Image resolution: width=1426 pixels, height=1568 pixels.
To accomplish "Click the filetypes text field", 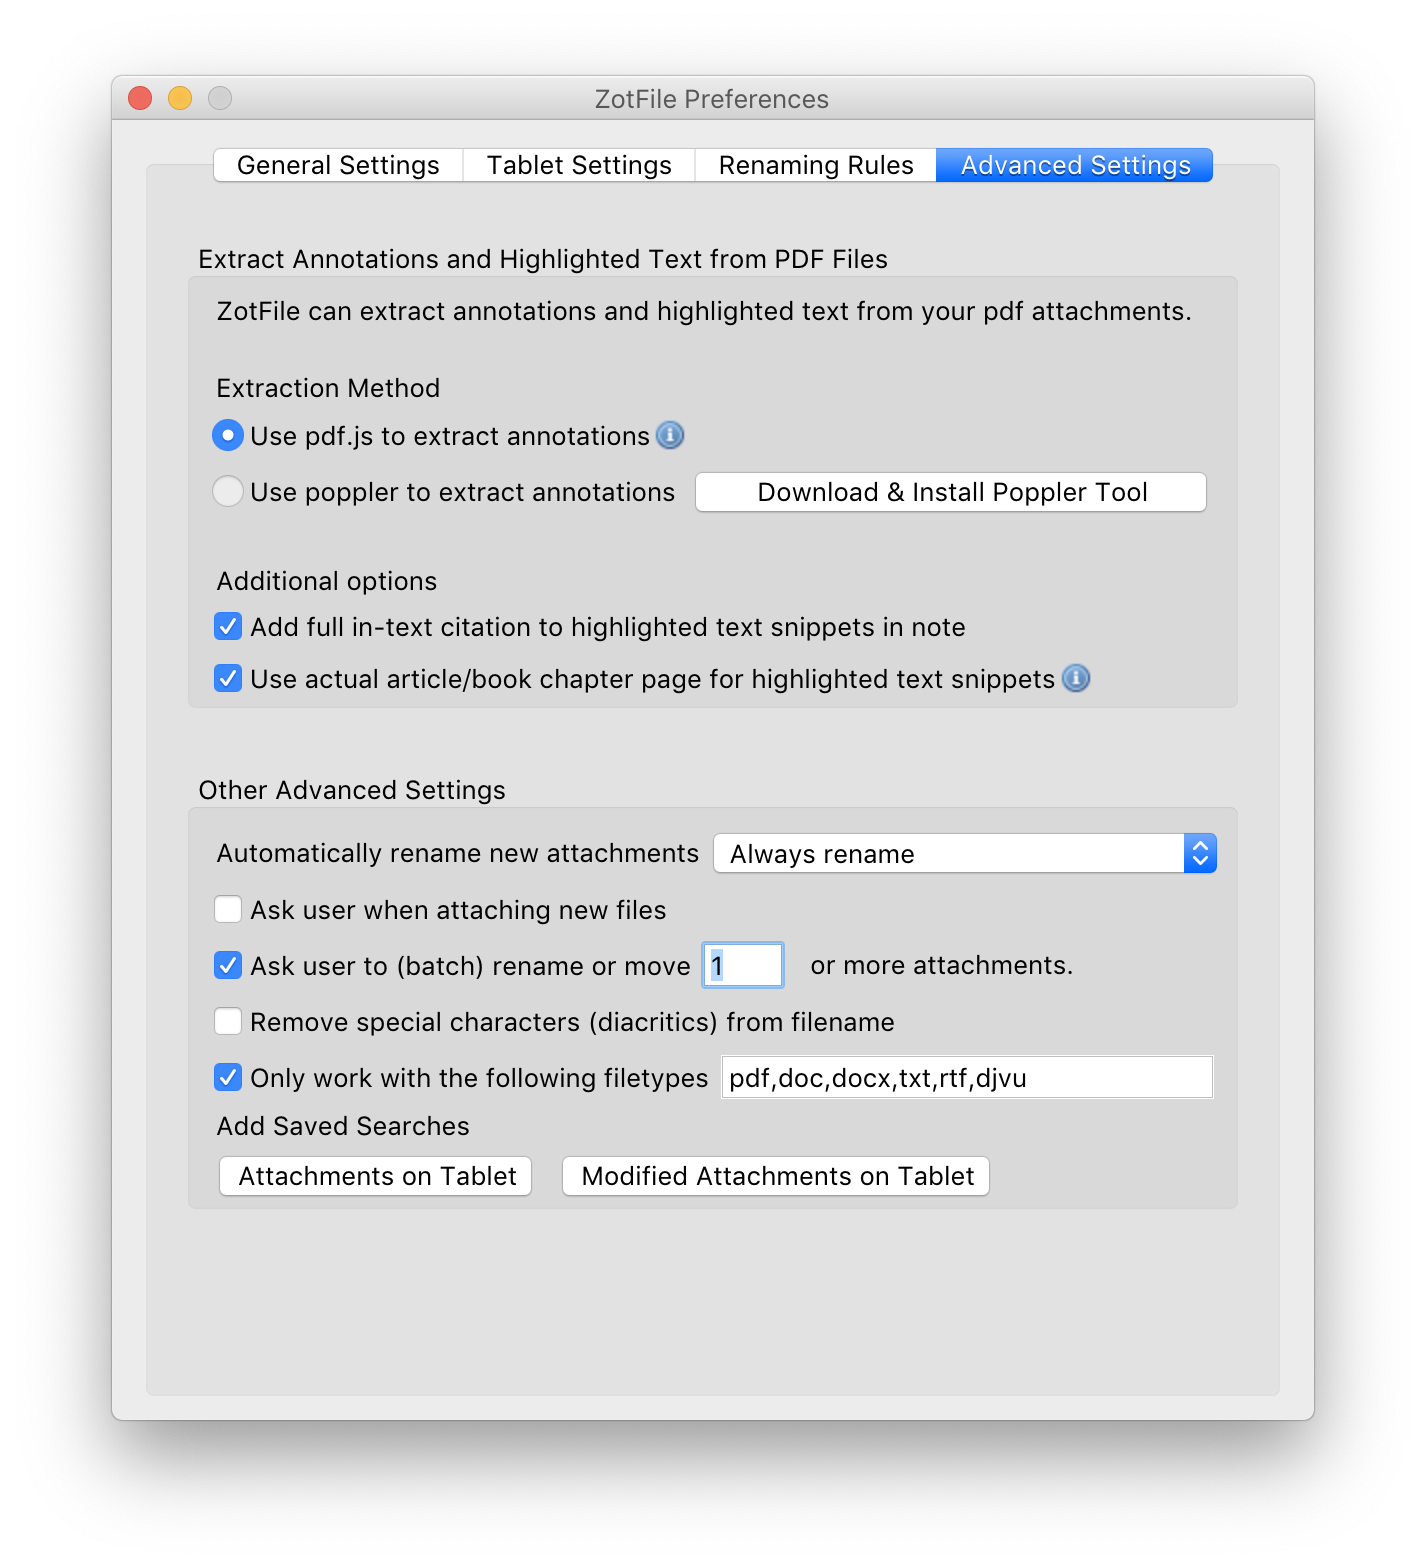I will [967, 1077].
